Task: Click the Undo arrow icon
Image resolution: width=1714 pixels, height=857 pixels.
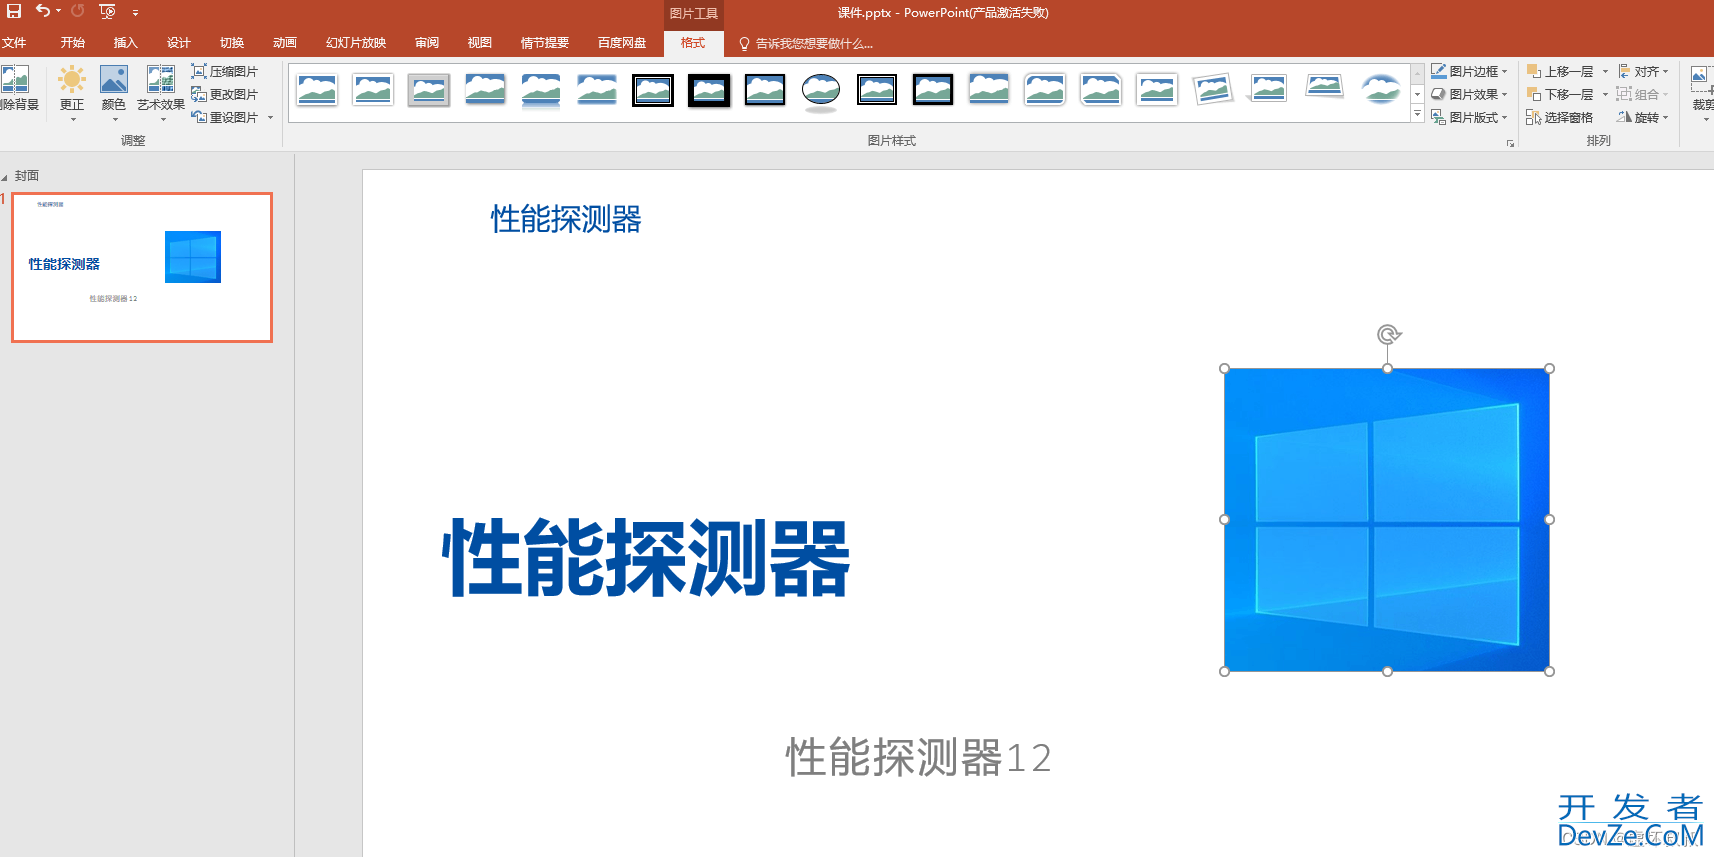Action: (42, 11)
